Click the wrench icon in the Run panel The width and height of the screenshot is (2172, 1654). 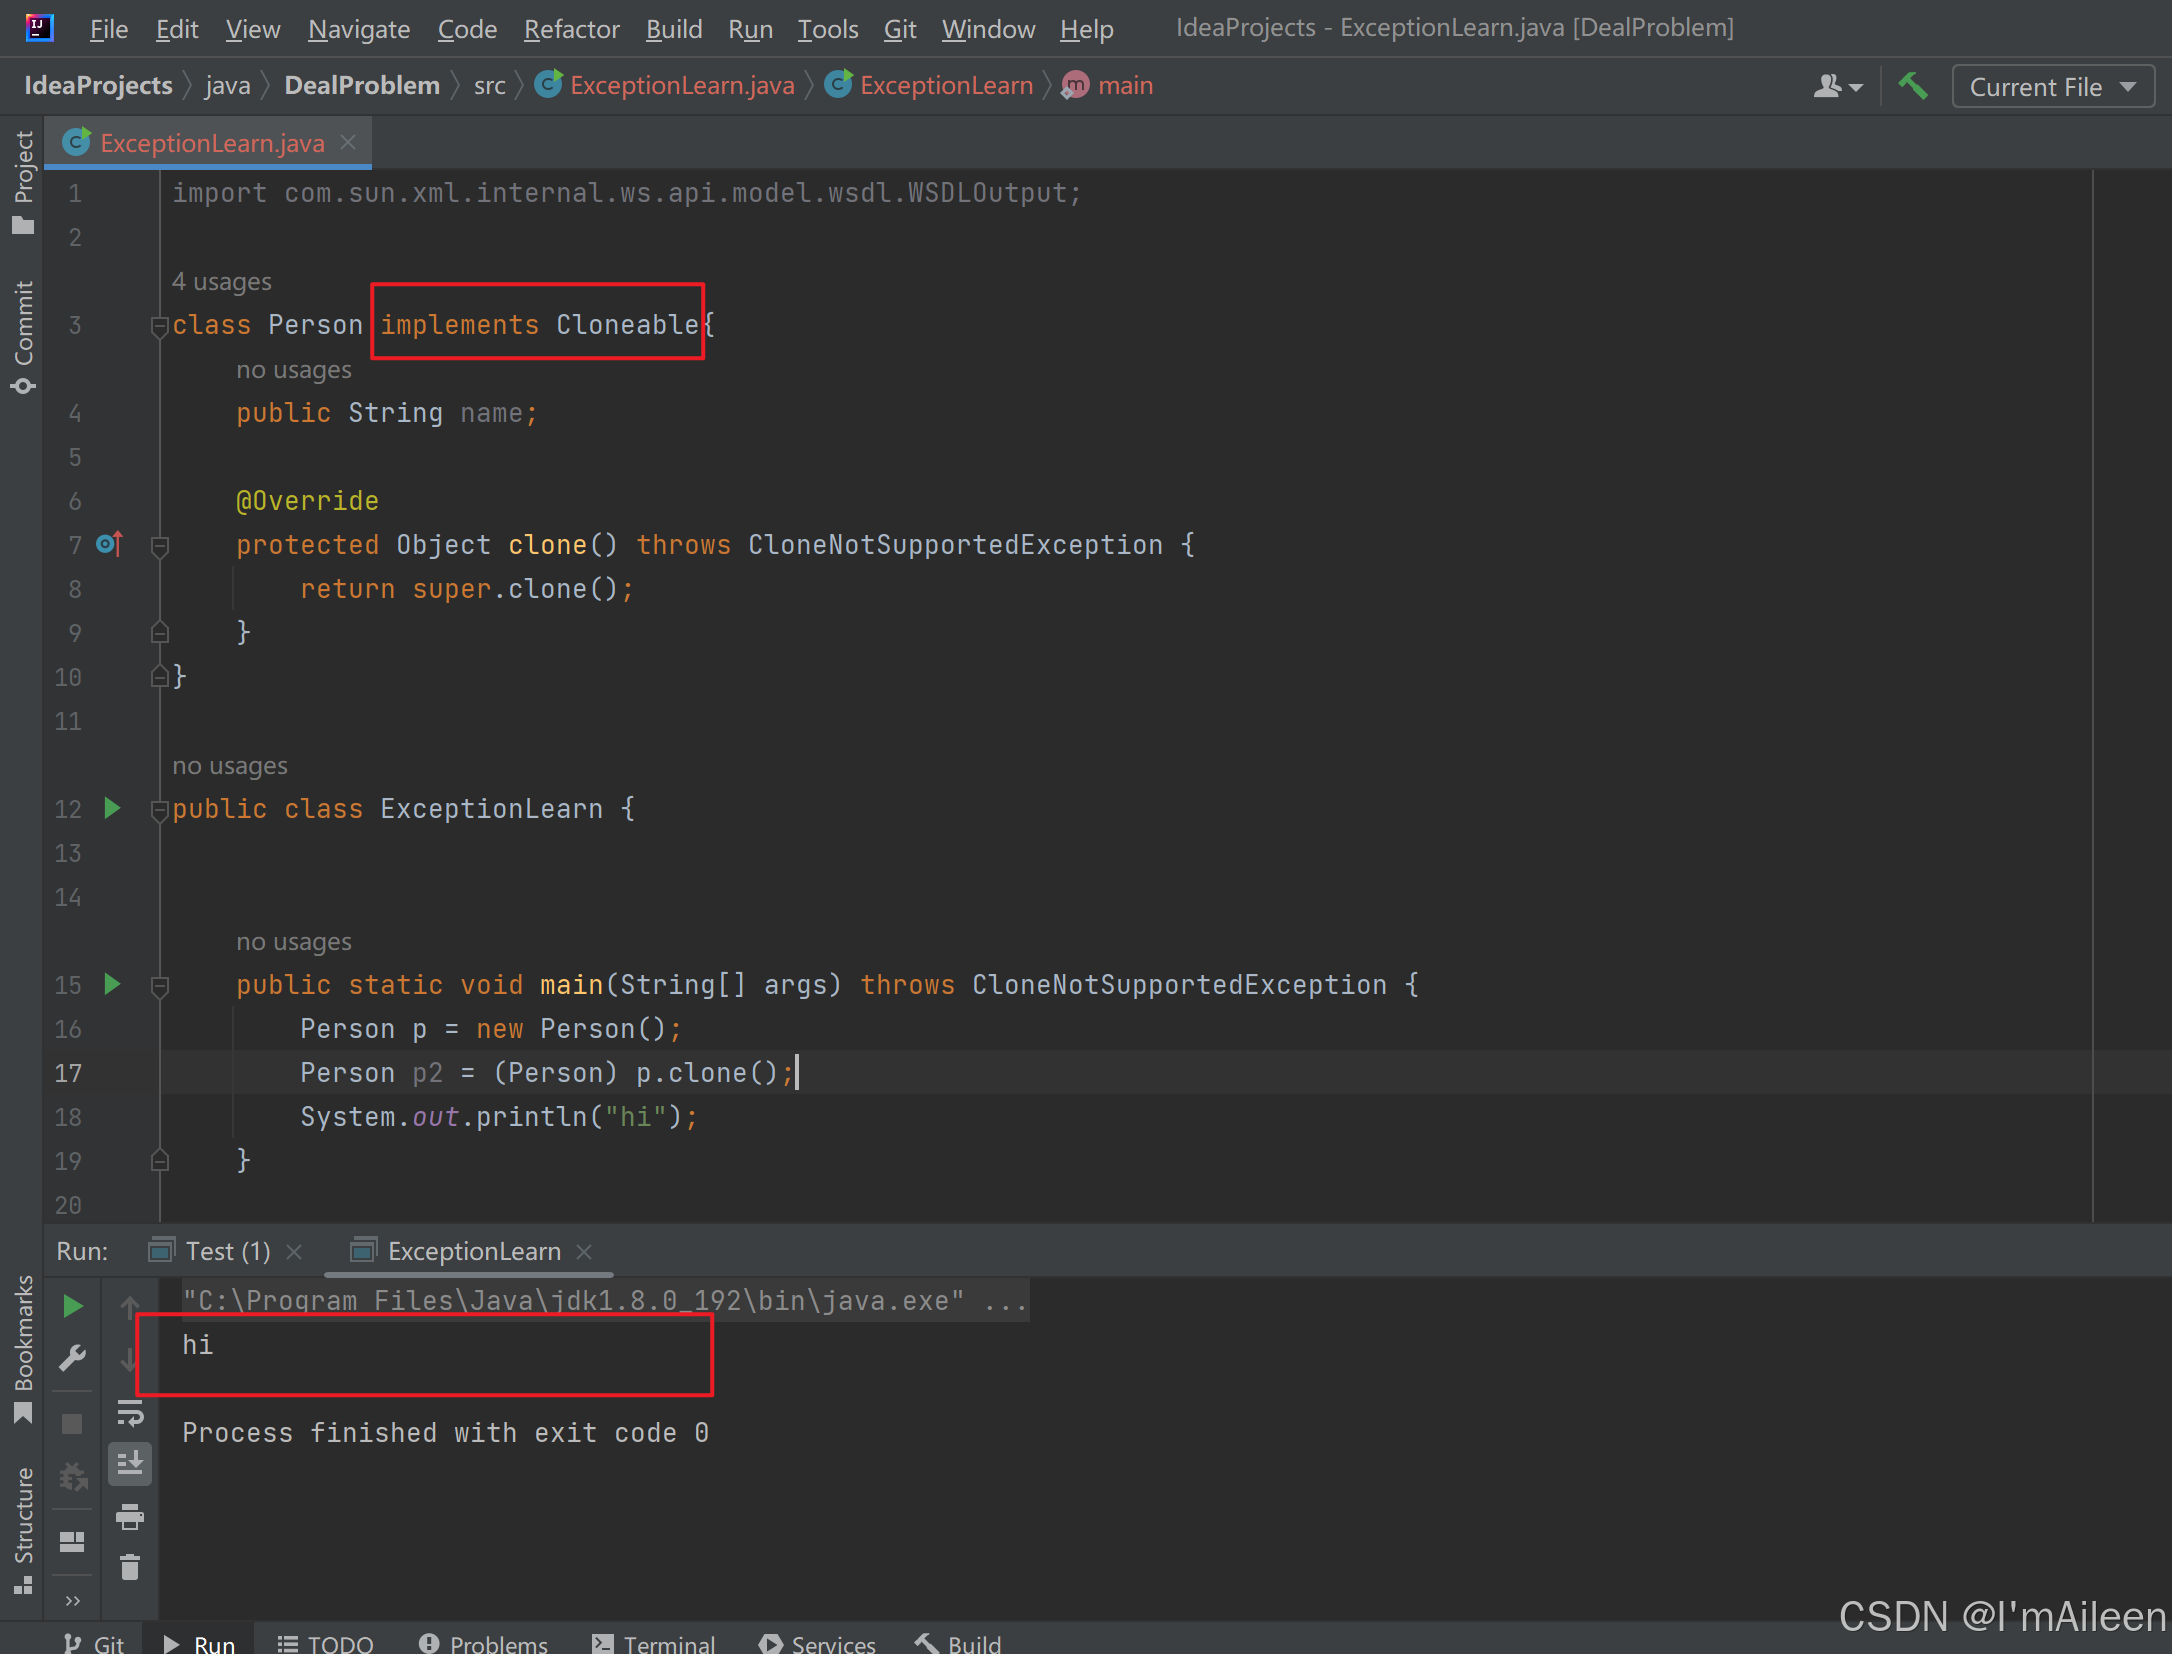[x=72, y=1358]
